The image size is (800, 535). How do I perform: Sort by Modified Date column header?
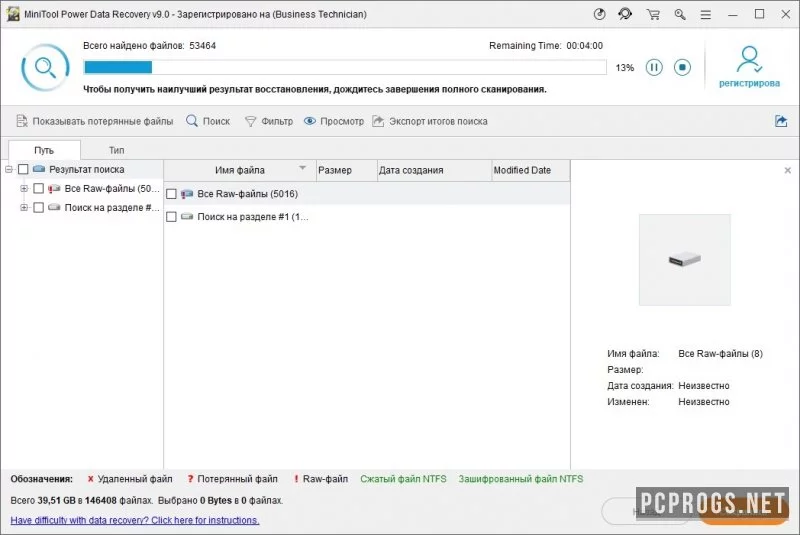tap(531, 170)
